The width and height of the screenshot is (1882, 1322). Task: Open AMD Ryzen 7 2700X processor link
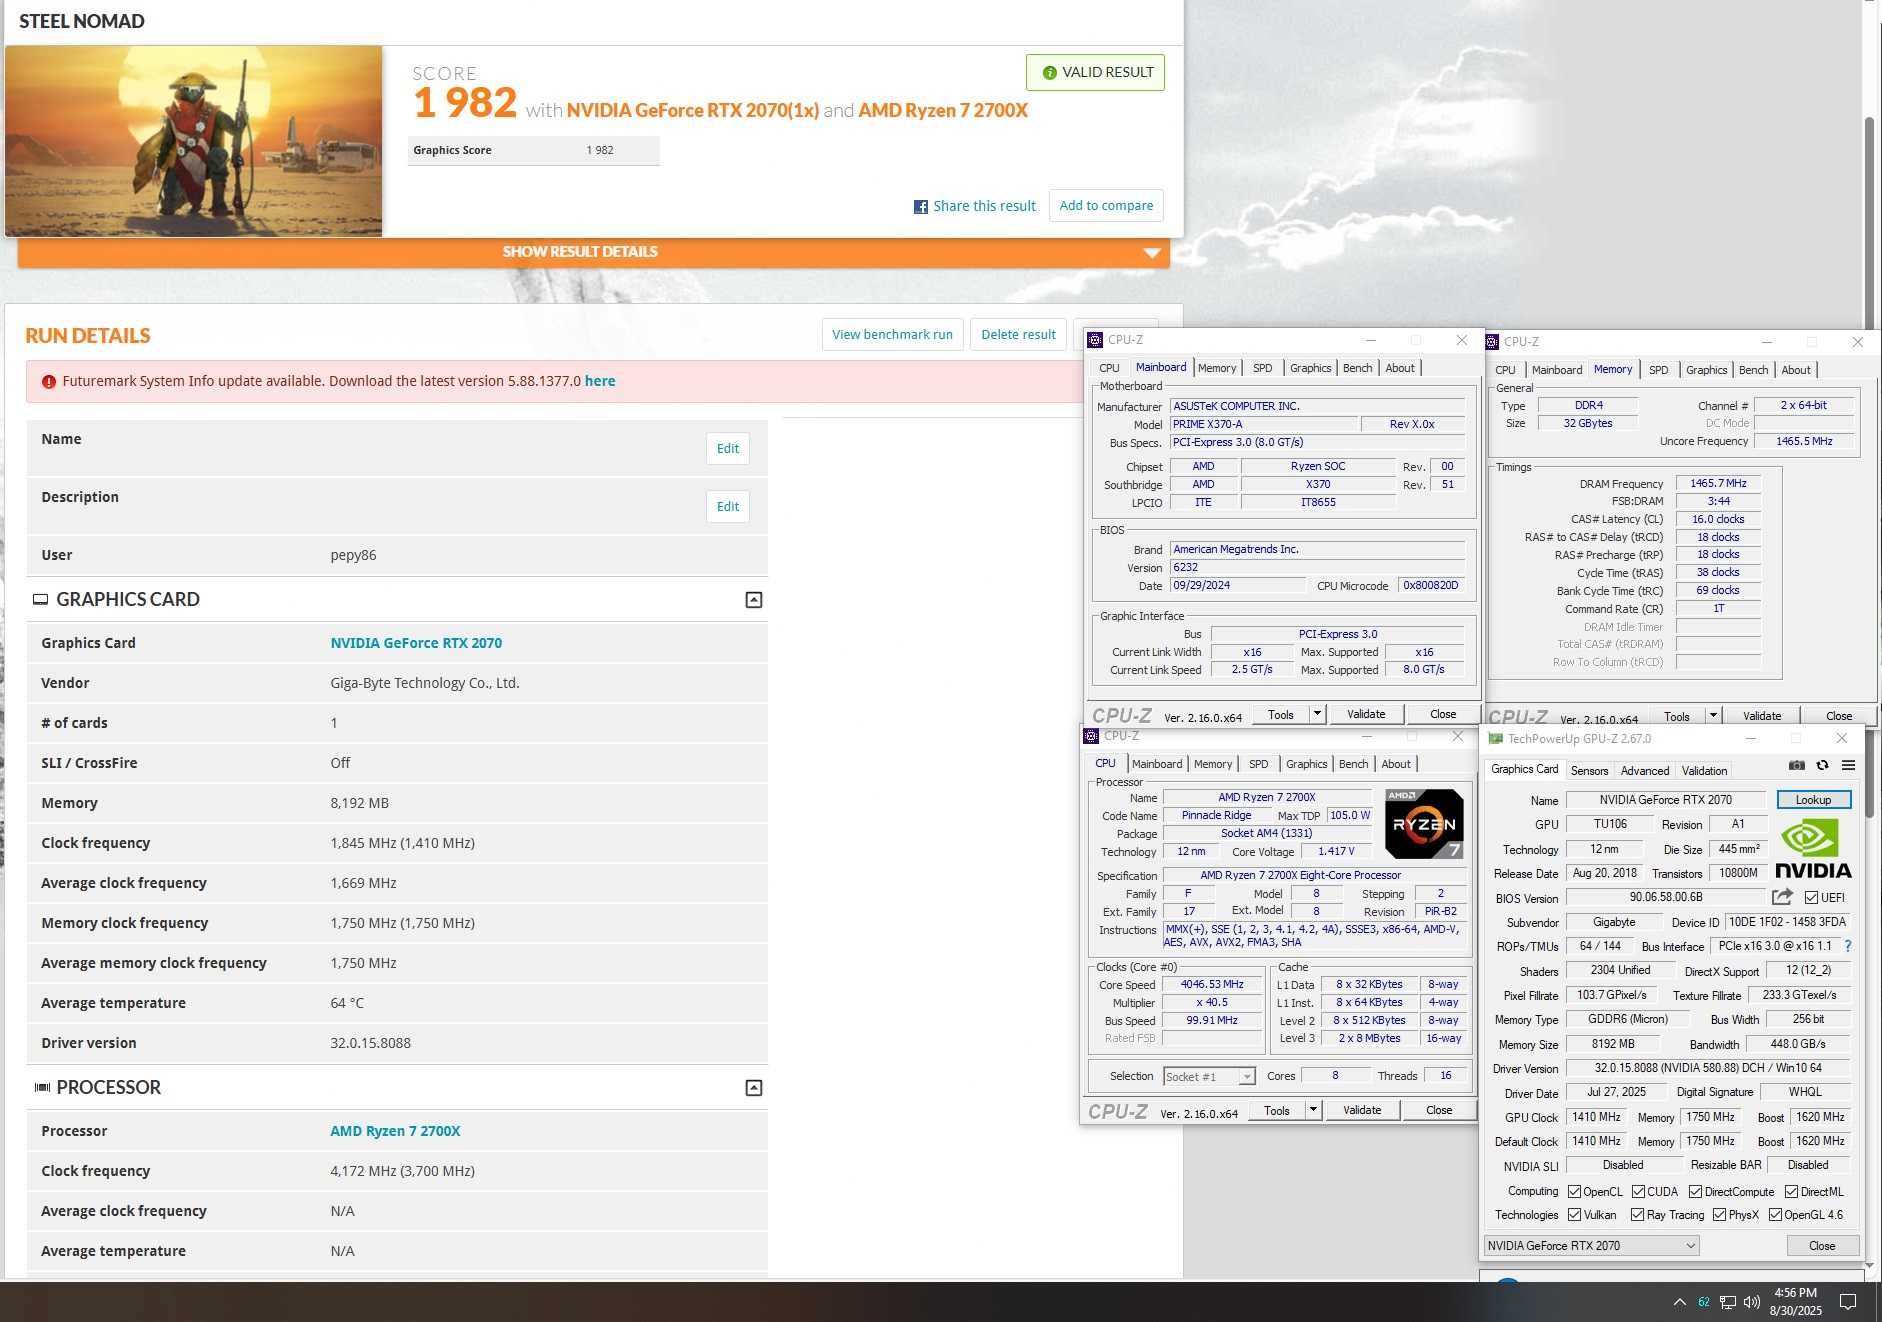click(395, 1131)
